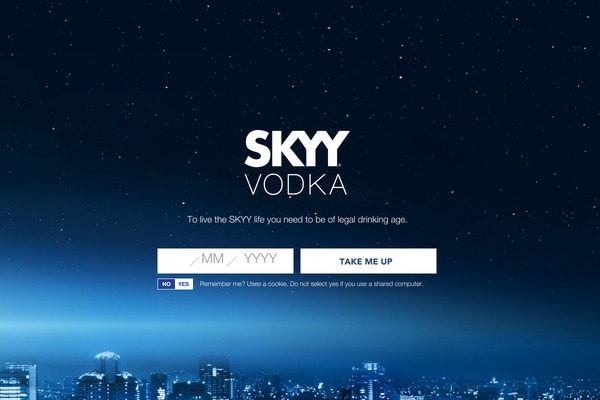Click the VODKA text under the logo
The image size is (600, 400).
[296, 185]
